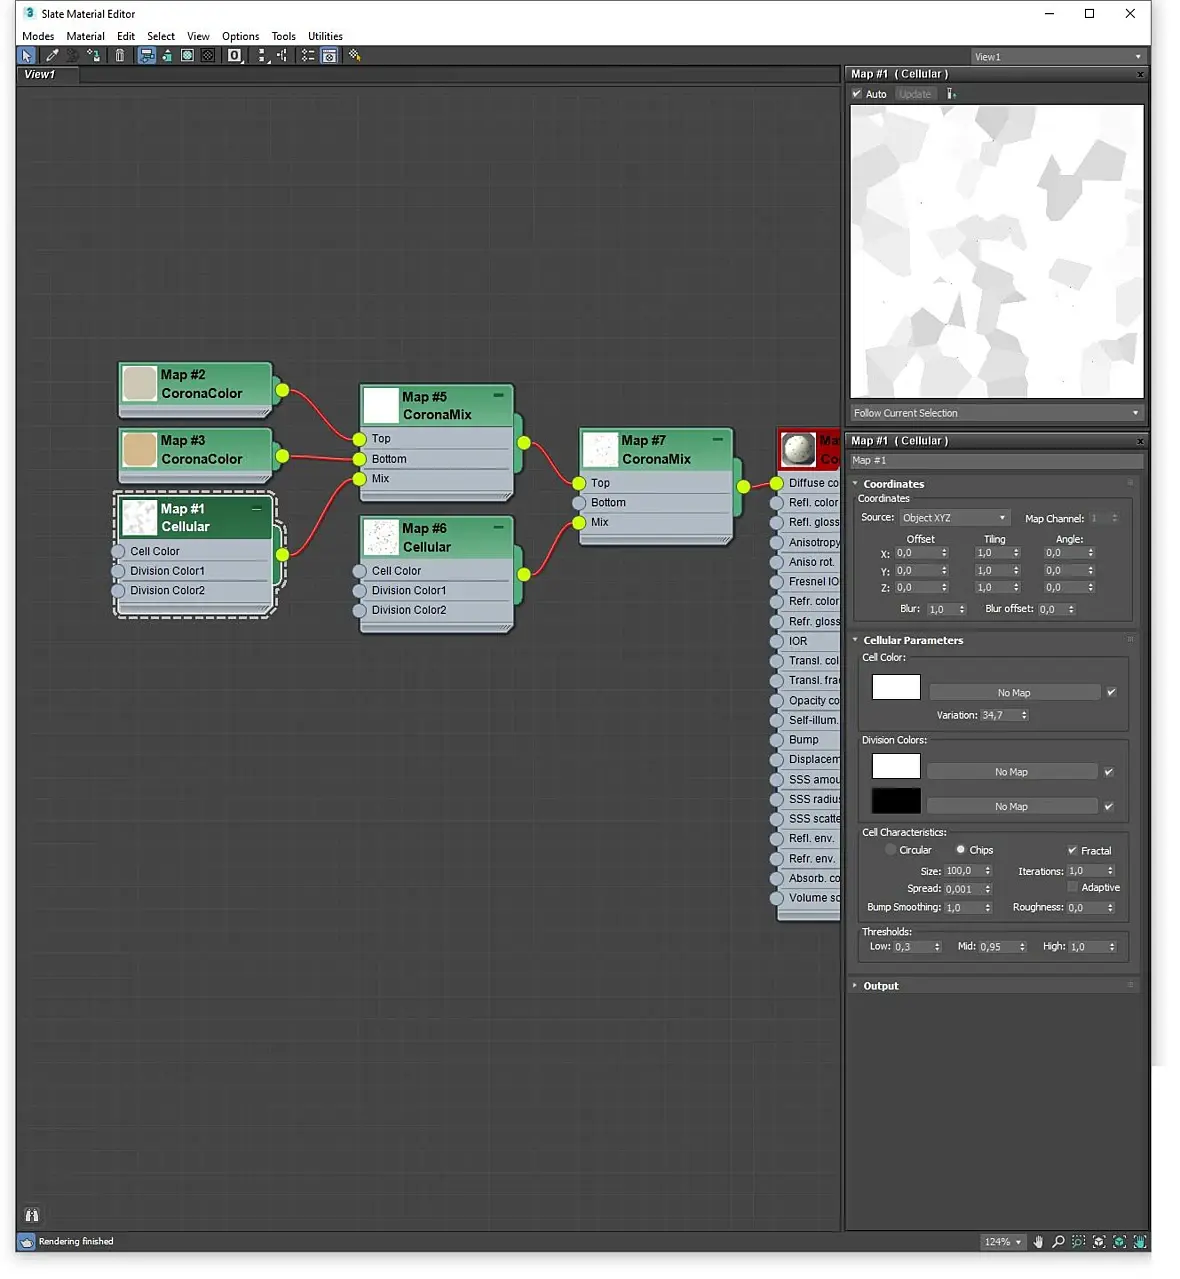Disable the Fractal checkbox
Image resolution: width=1180 pixels, height=1279 pixels.
1072,850
